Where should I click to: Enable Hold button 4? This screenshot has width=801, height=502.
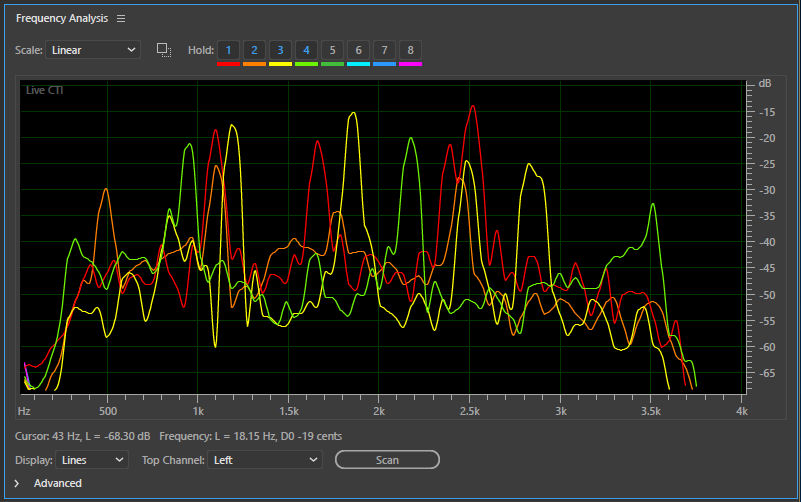click(x=306, y=50)
